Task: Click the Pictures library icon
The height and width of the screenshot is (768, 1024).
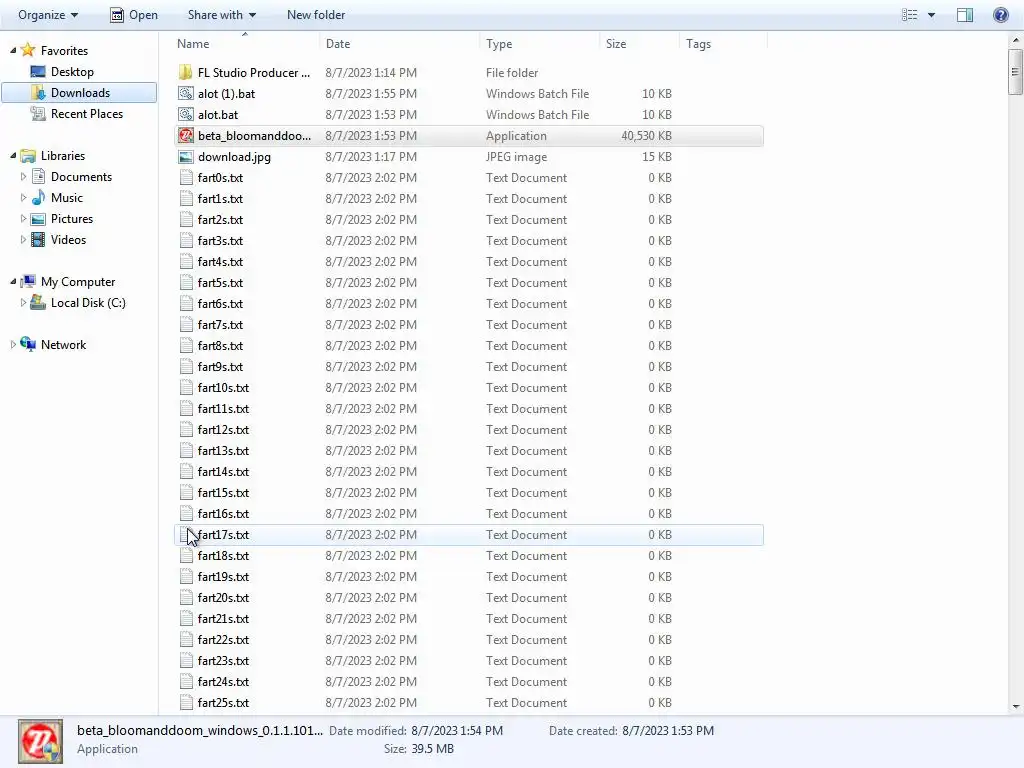Action: tap(39, 219)
